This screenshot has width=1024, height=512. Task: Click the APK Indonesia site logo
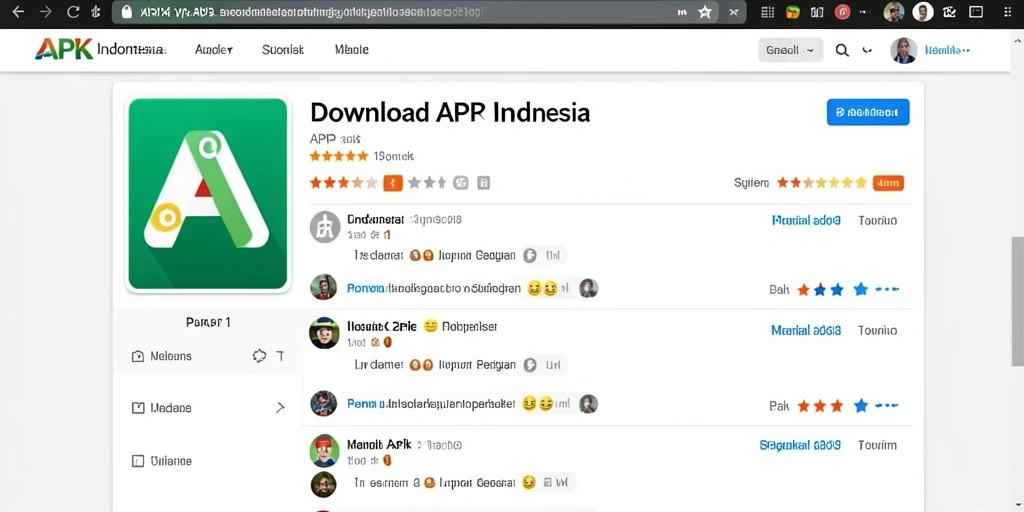coord(100,50)
